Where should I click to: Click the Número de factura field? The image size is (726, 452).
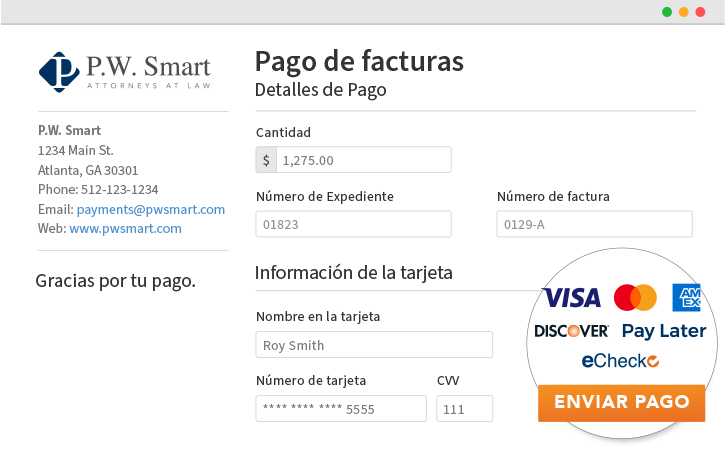point(594,224)
